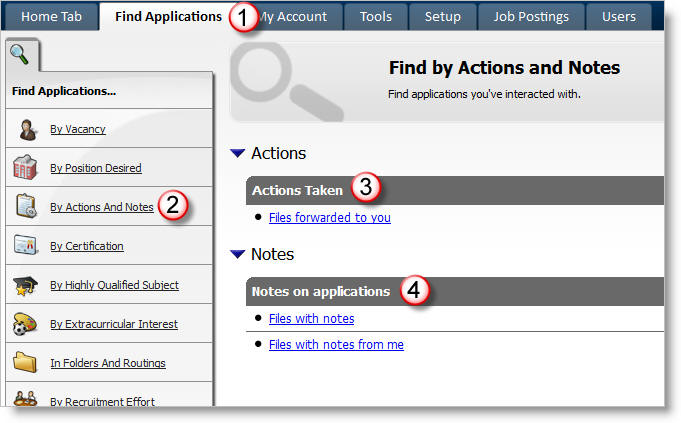Screen dimensions: 681x423
Task: Click the person icon beside By Vacancy
Action: [x=28, y=129]
